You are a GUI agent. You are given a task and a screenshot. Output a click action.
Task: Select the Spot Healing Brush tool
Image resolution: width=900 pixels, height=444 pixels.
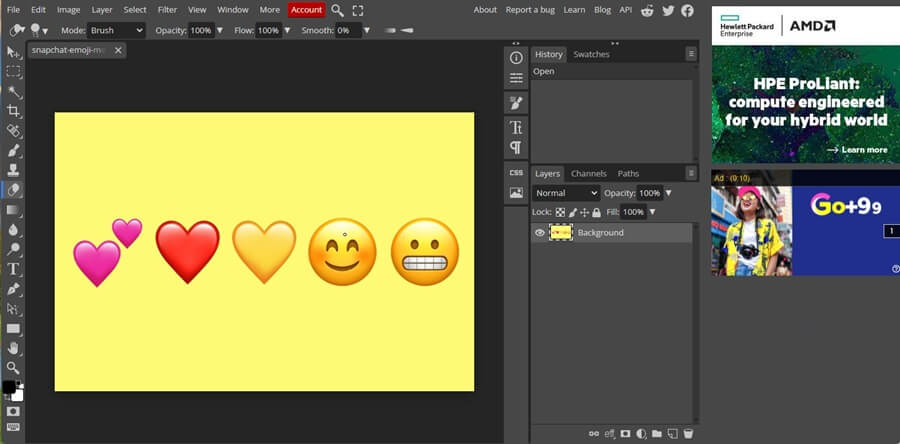[x=13, y=131]
